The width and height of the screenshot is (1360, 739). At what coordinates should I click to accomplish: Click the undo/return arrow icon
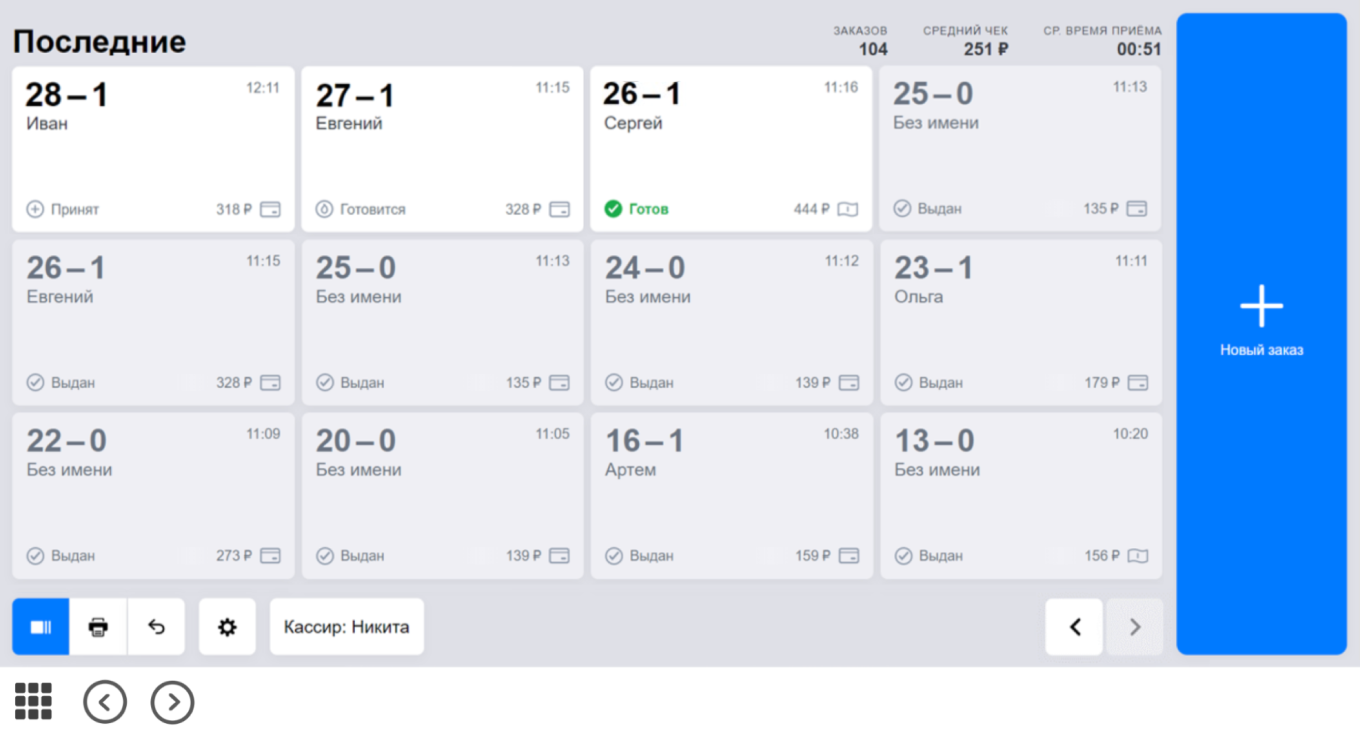[x=156, y=627]
